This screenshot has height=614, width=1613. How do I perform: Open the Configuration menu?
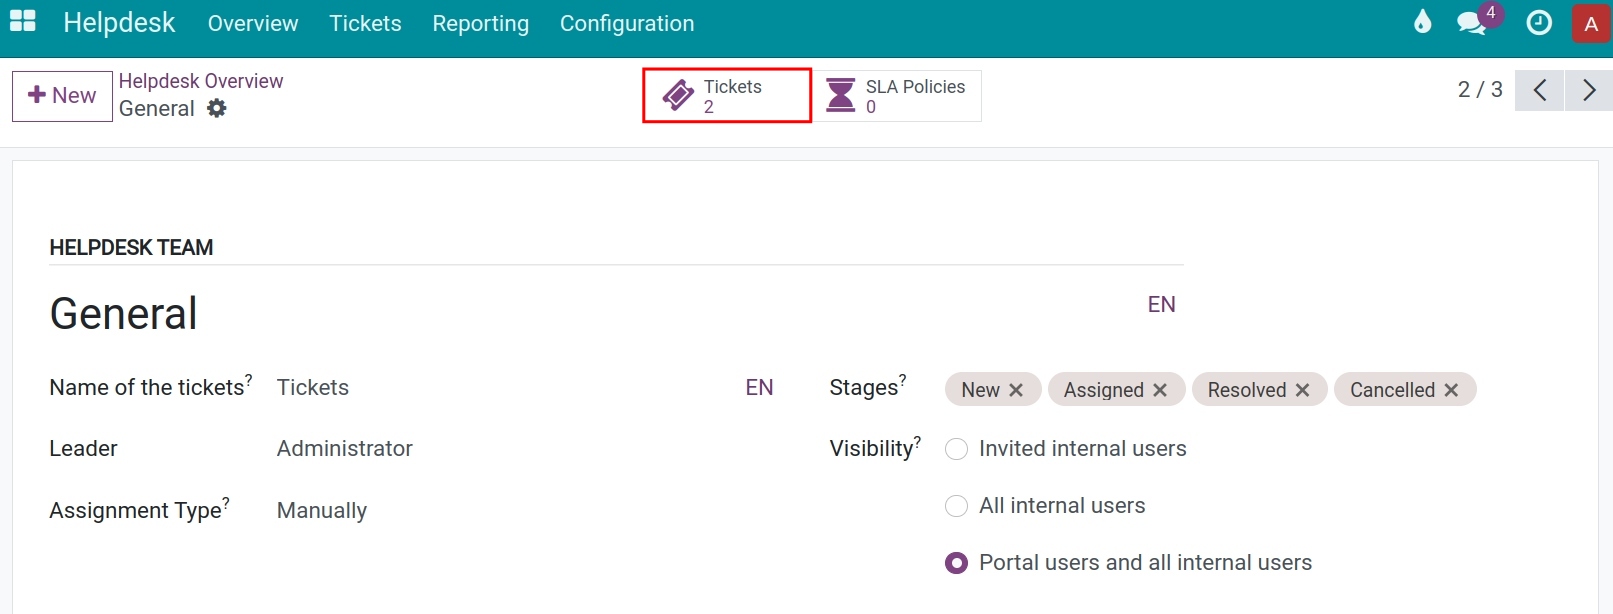point(627,23)
